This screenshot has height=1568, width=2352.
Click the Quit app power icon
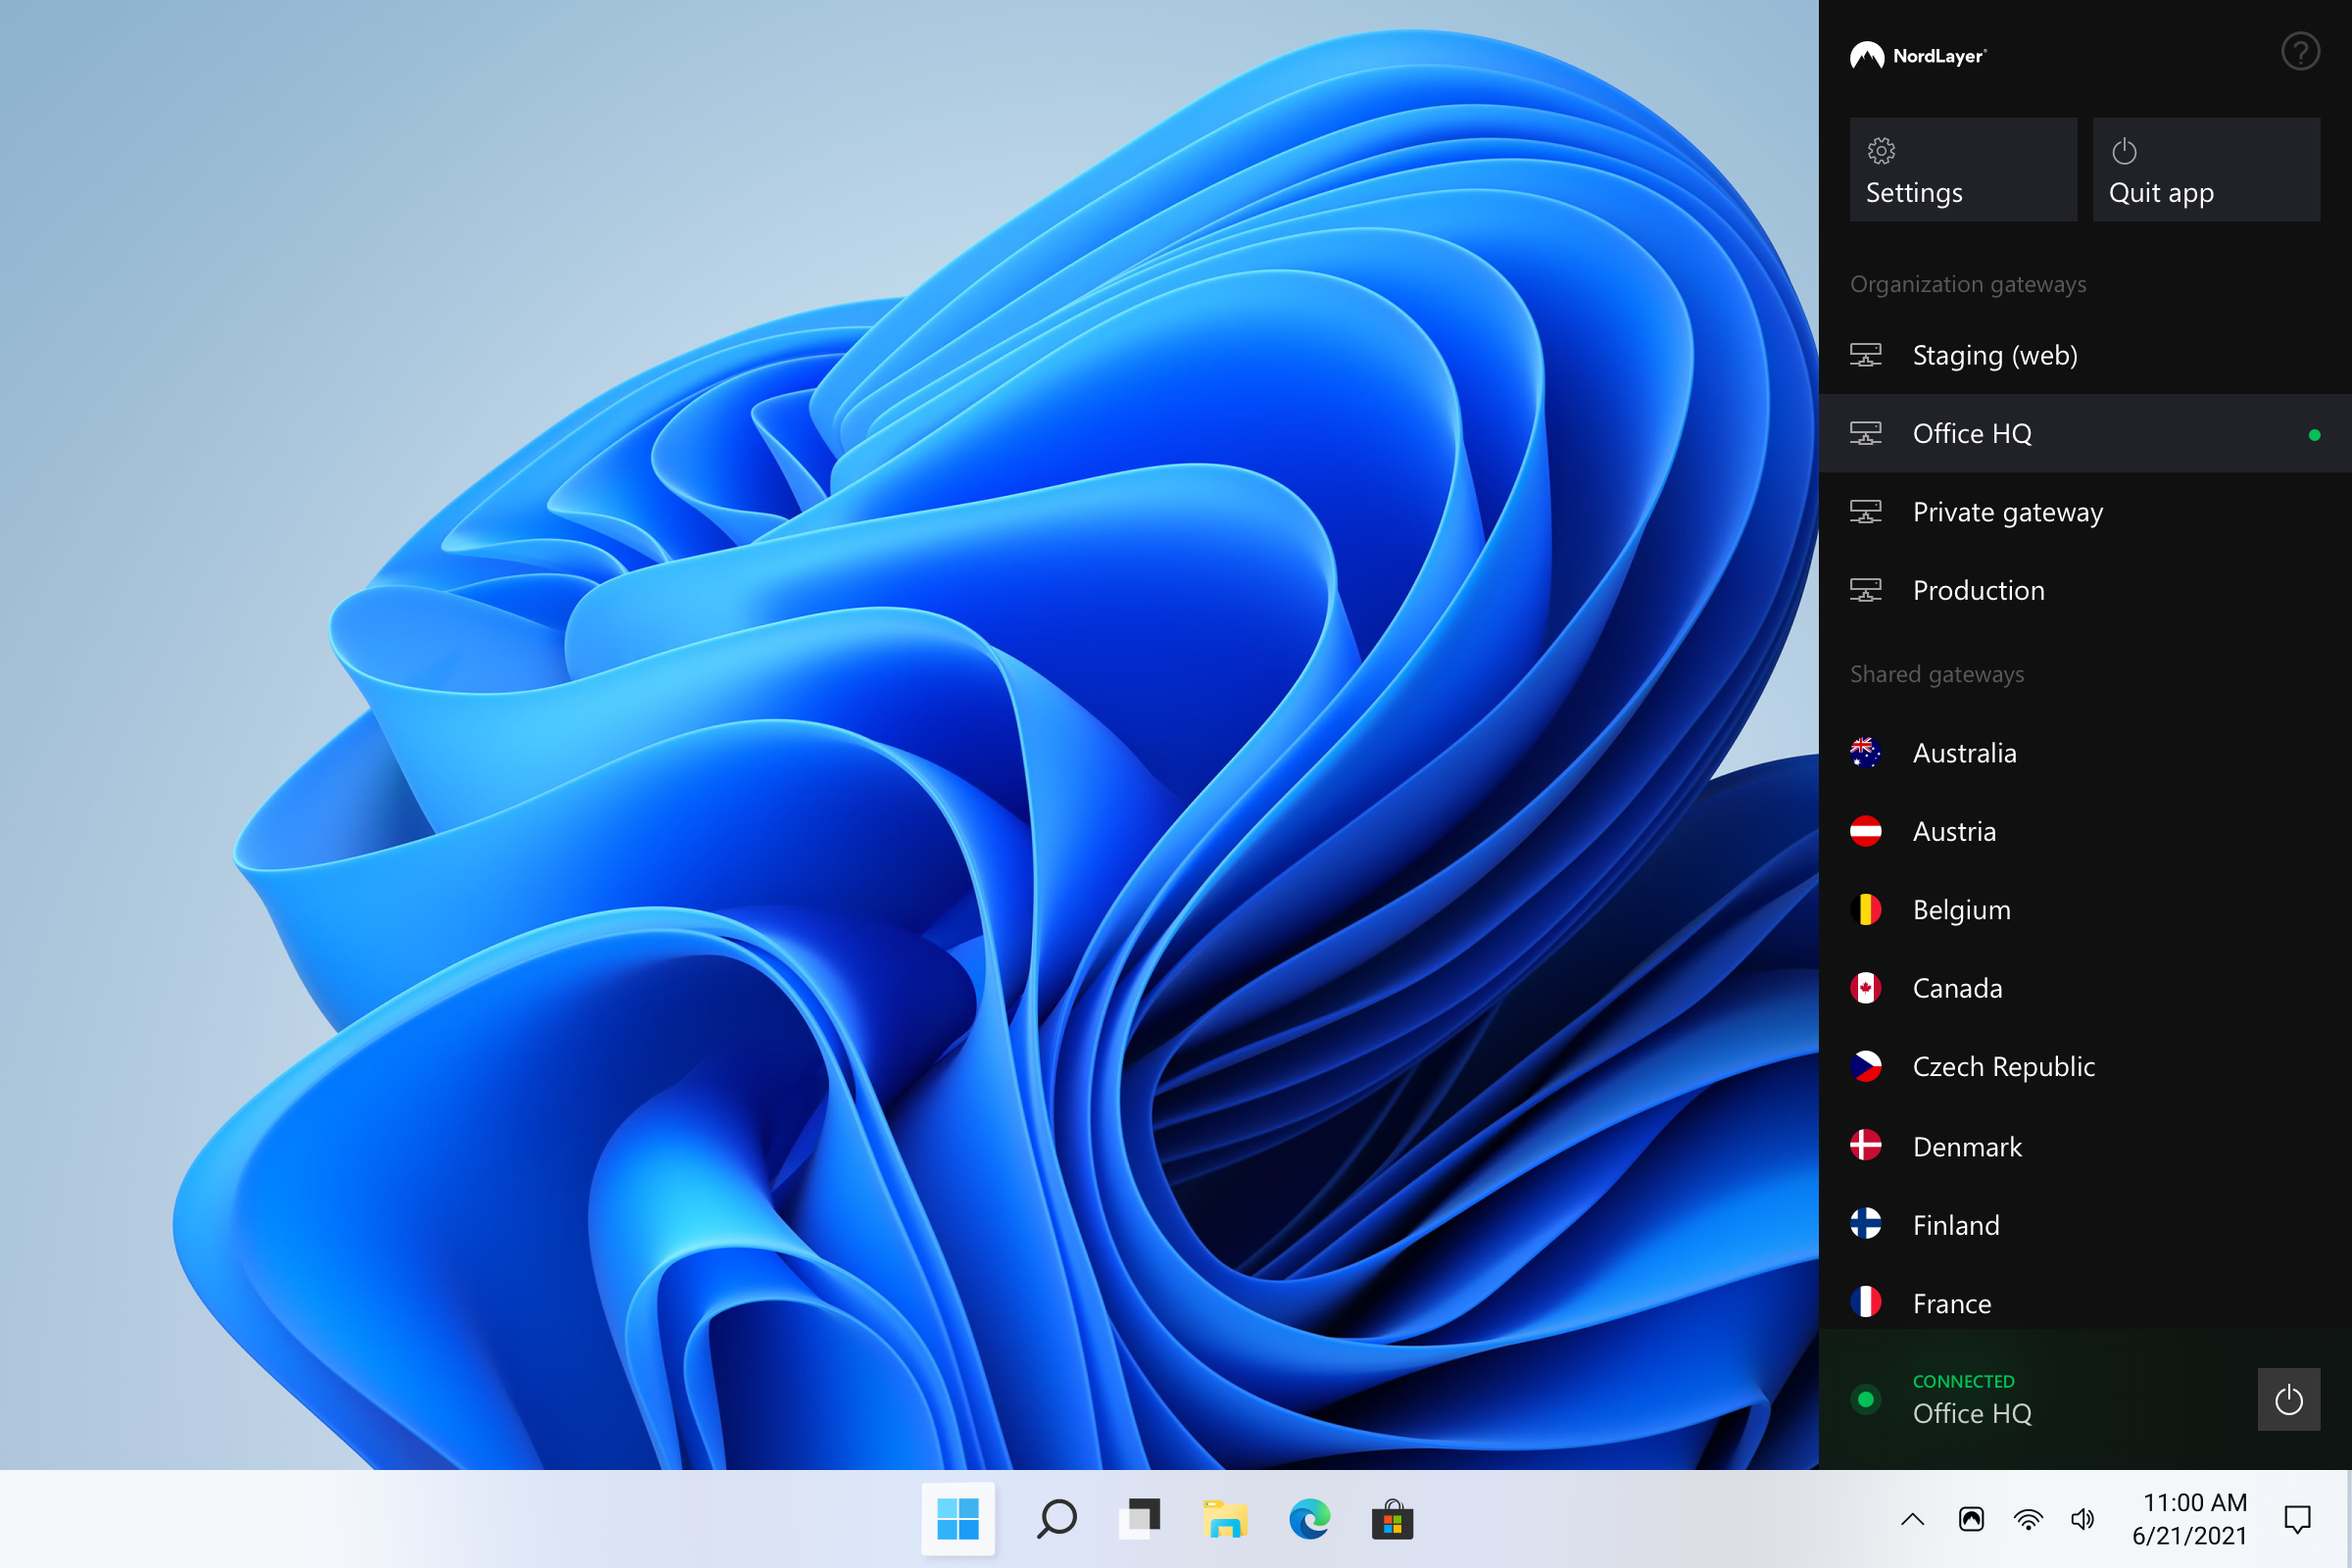pos(2124,150)
